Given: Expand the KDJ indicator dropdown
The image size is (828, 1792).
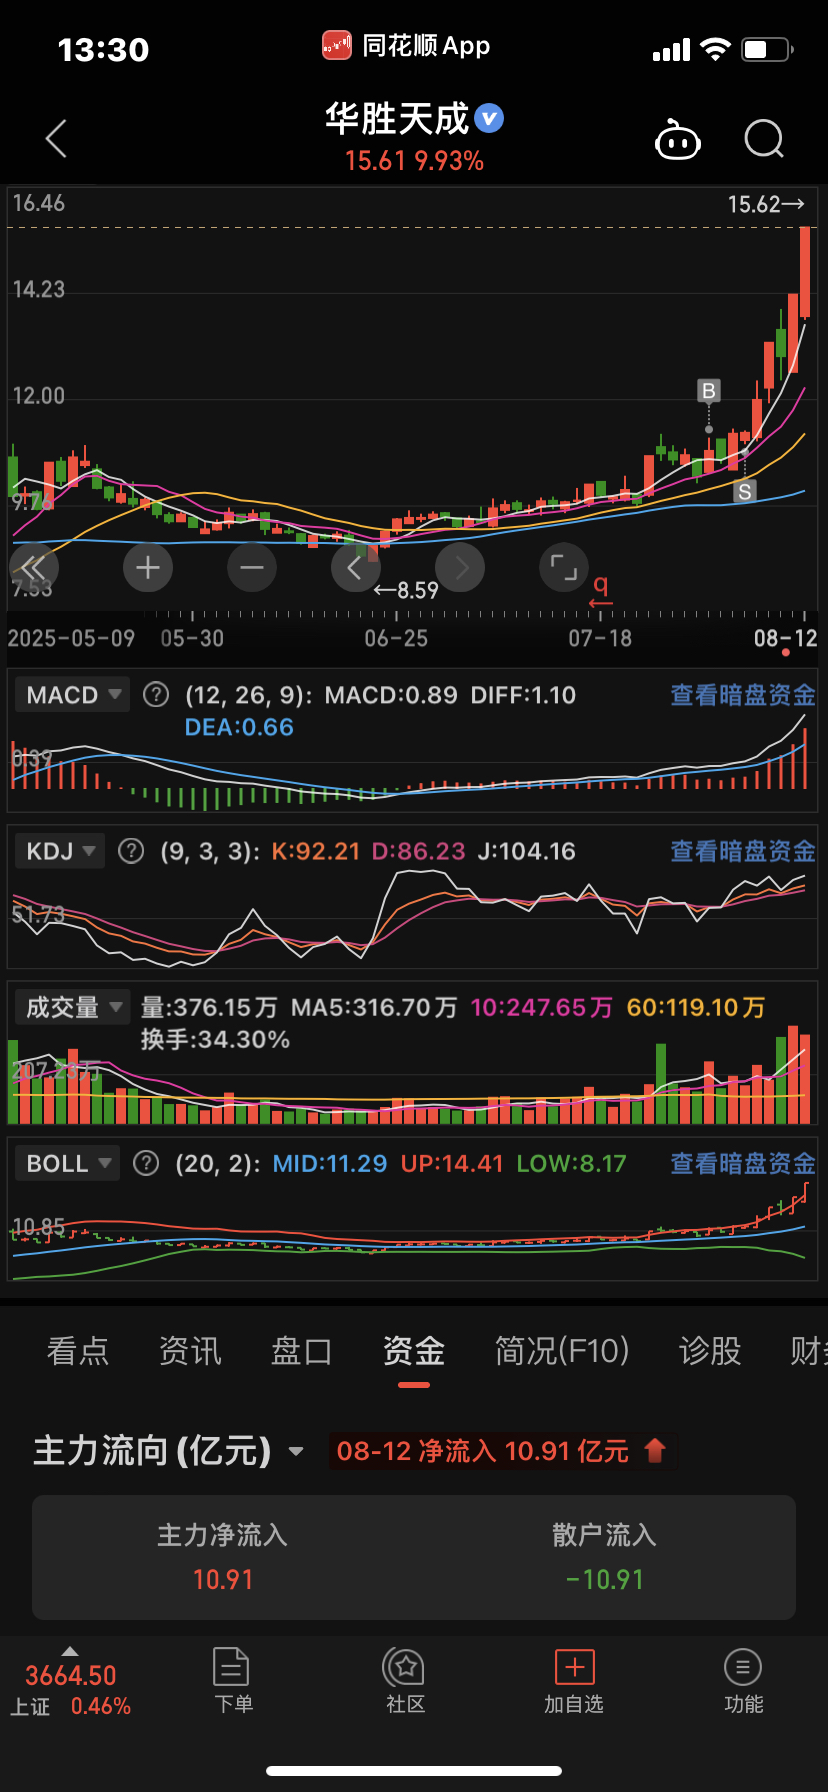Looking at the screenshot, I should click(60, 851).
